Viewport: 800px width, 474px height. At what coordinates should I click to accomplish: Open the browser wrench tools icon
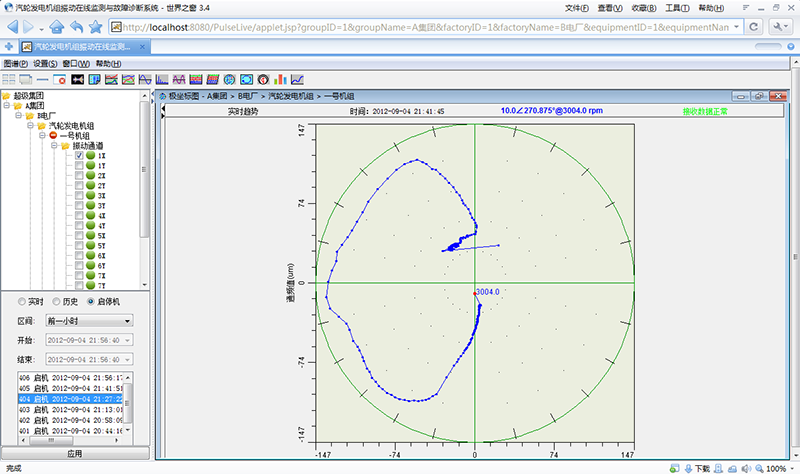click(x=780, y=27)
